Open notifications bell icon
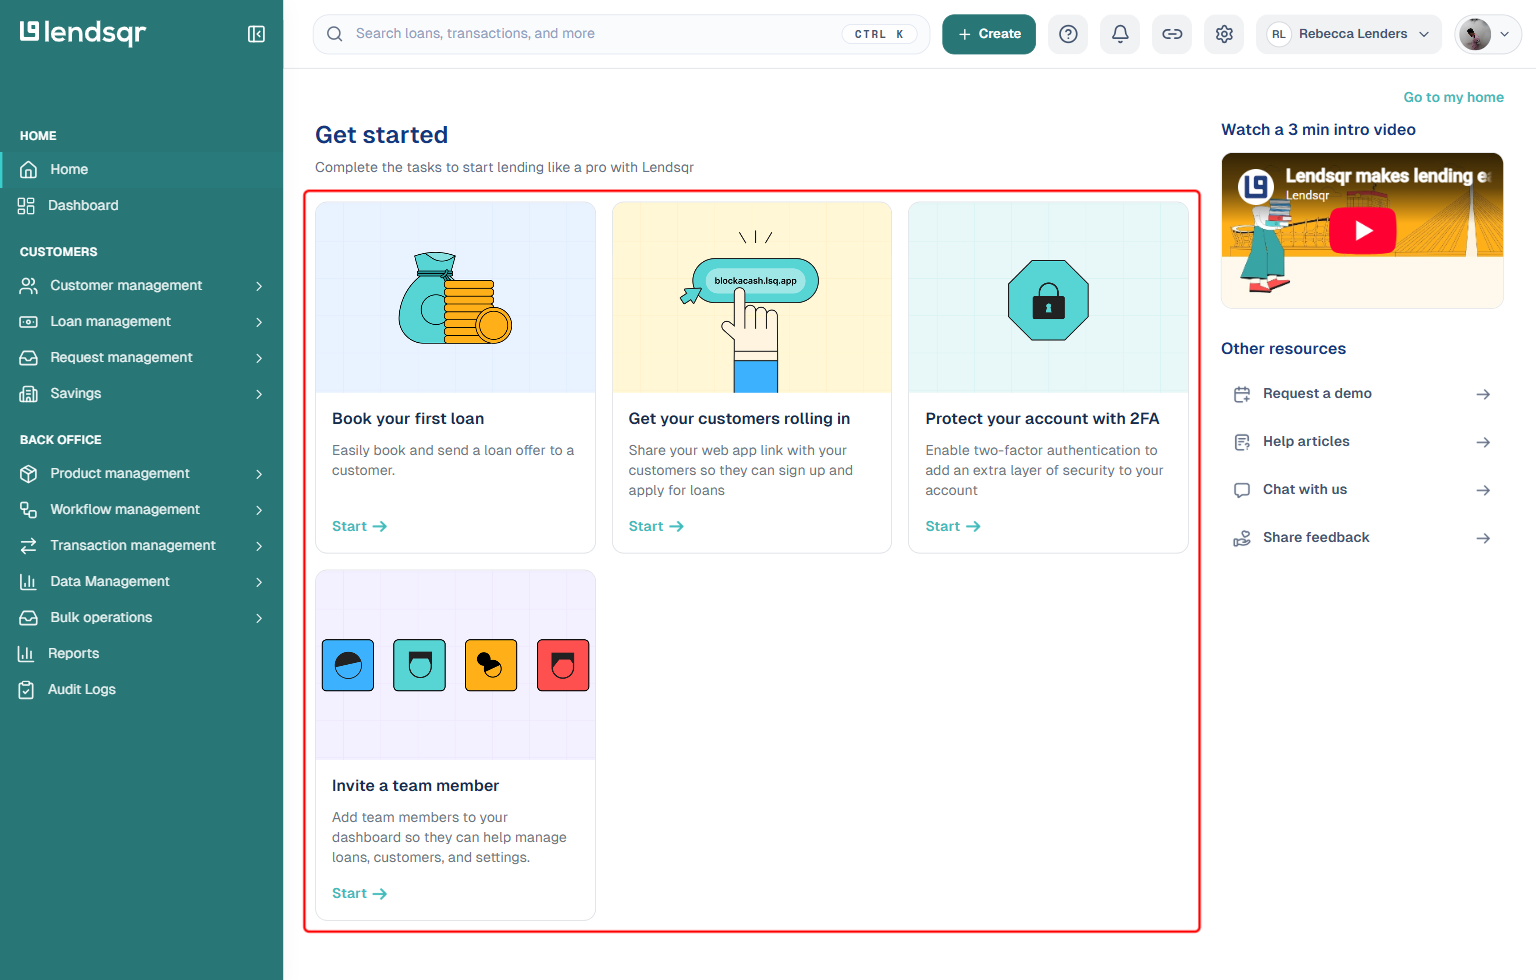 pyautogui.click(x=1120, y=34)
